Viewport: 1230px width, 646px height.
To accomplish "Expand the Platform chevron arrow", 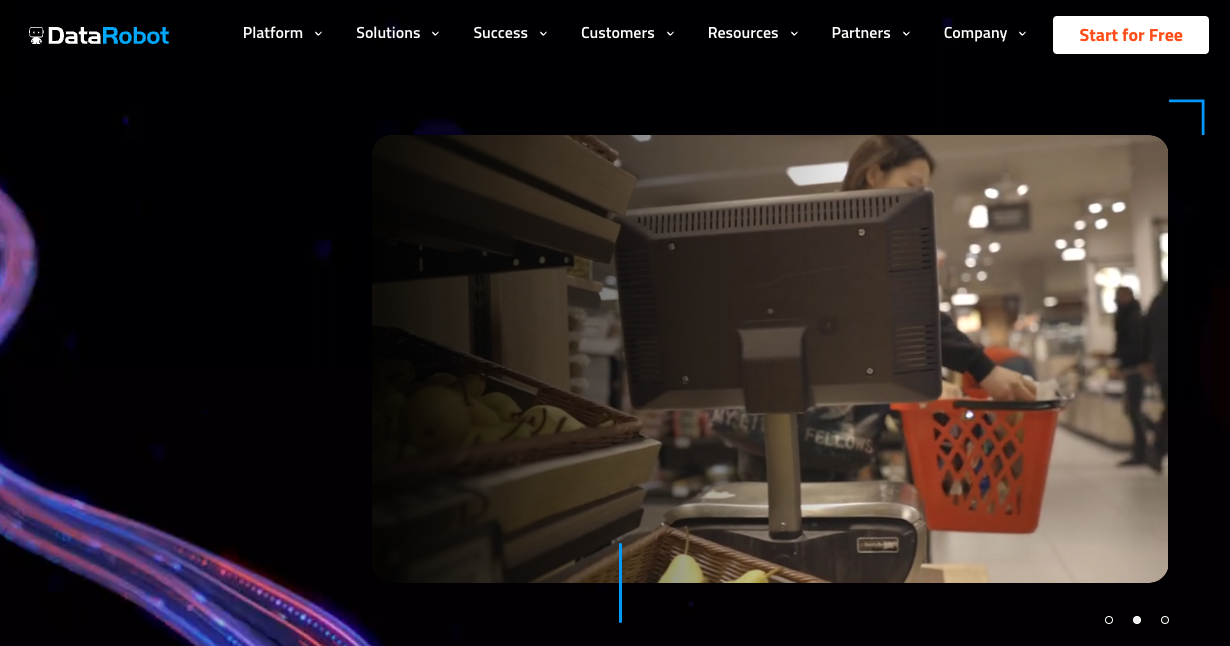I will click(x=319, y=34).
